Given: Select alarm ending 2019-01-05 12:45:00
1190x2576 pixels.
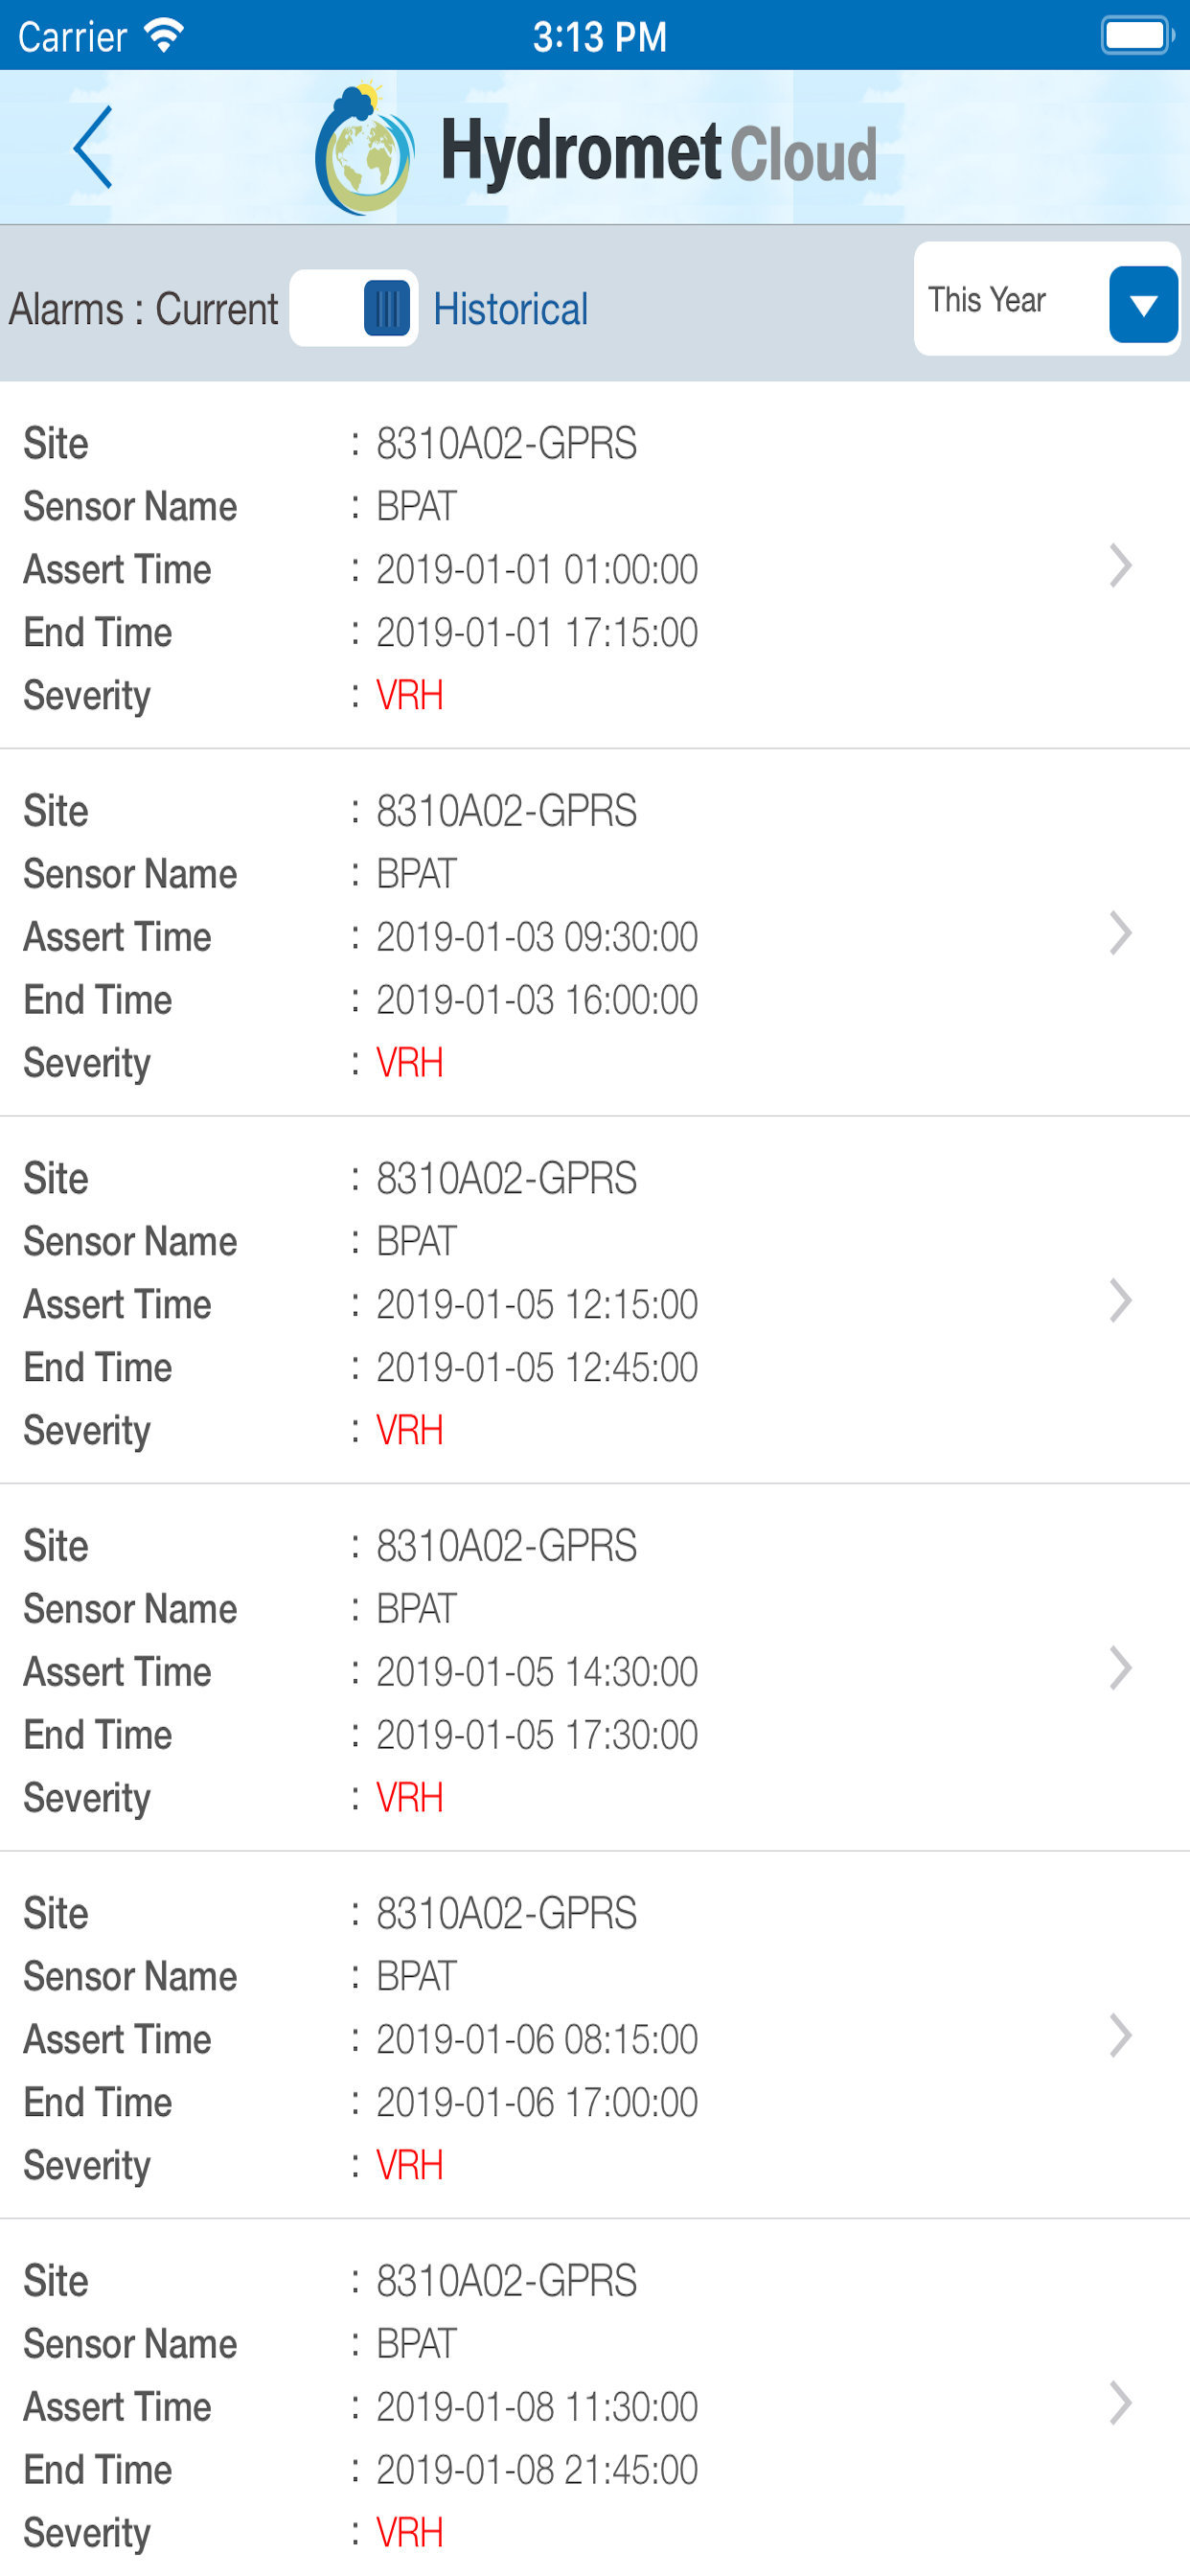Looking at the screenshot, I should 595,1300.
